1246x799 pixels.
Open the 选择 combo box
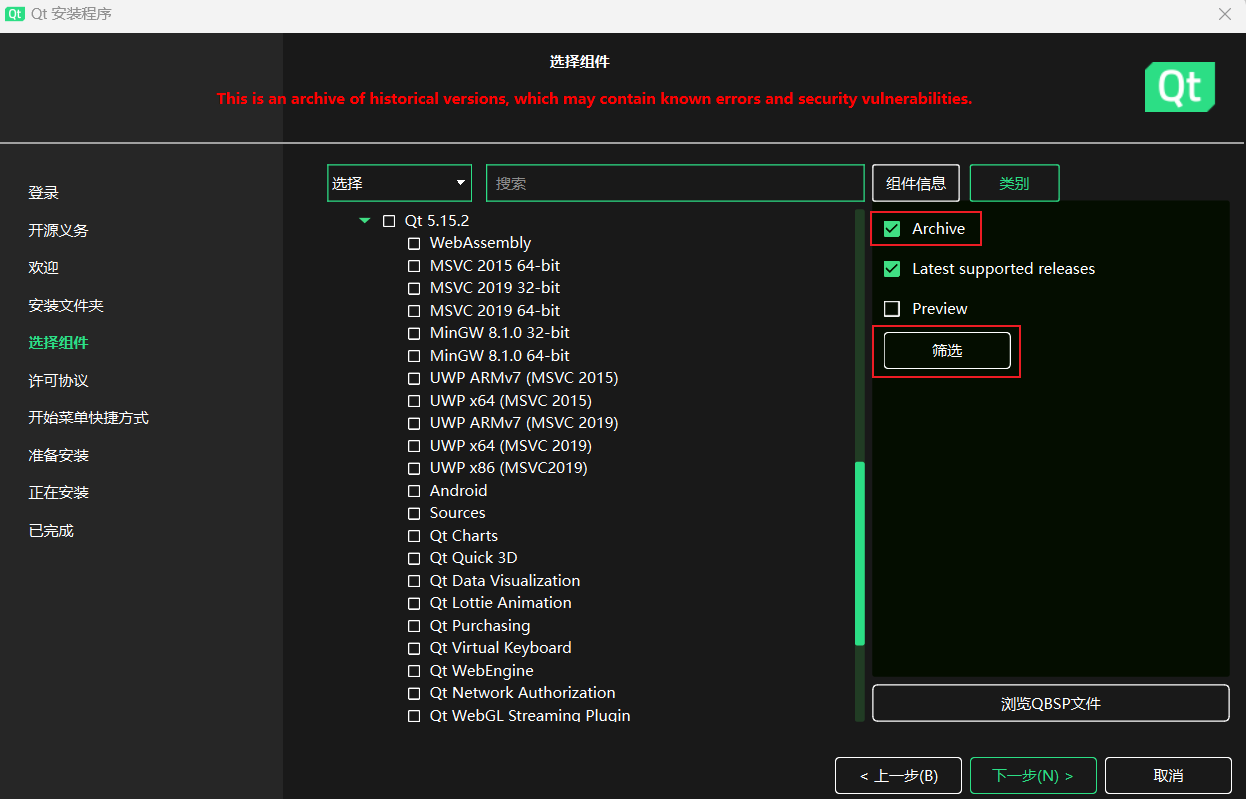tap(399, 183)
